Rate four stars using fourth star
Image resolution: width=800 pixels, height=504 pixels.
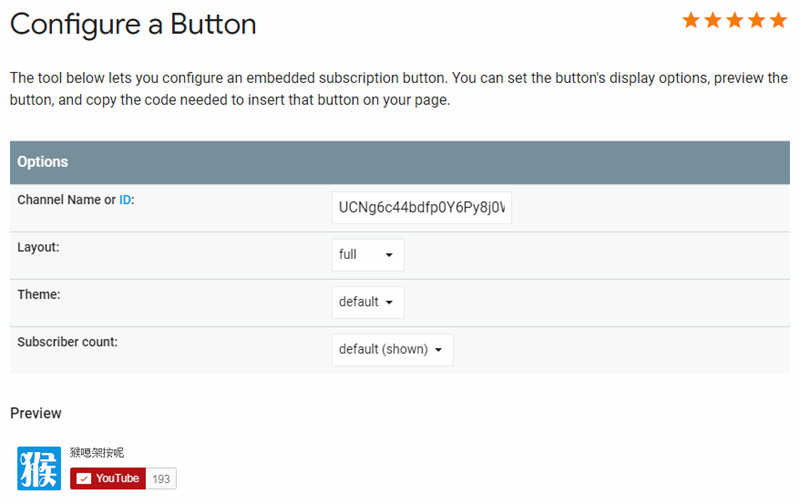pyautogui.click(x=757, y=20)
